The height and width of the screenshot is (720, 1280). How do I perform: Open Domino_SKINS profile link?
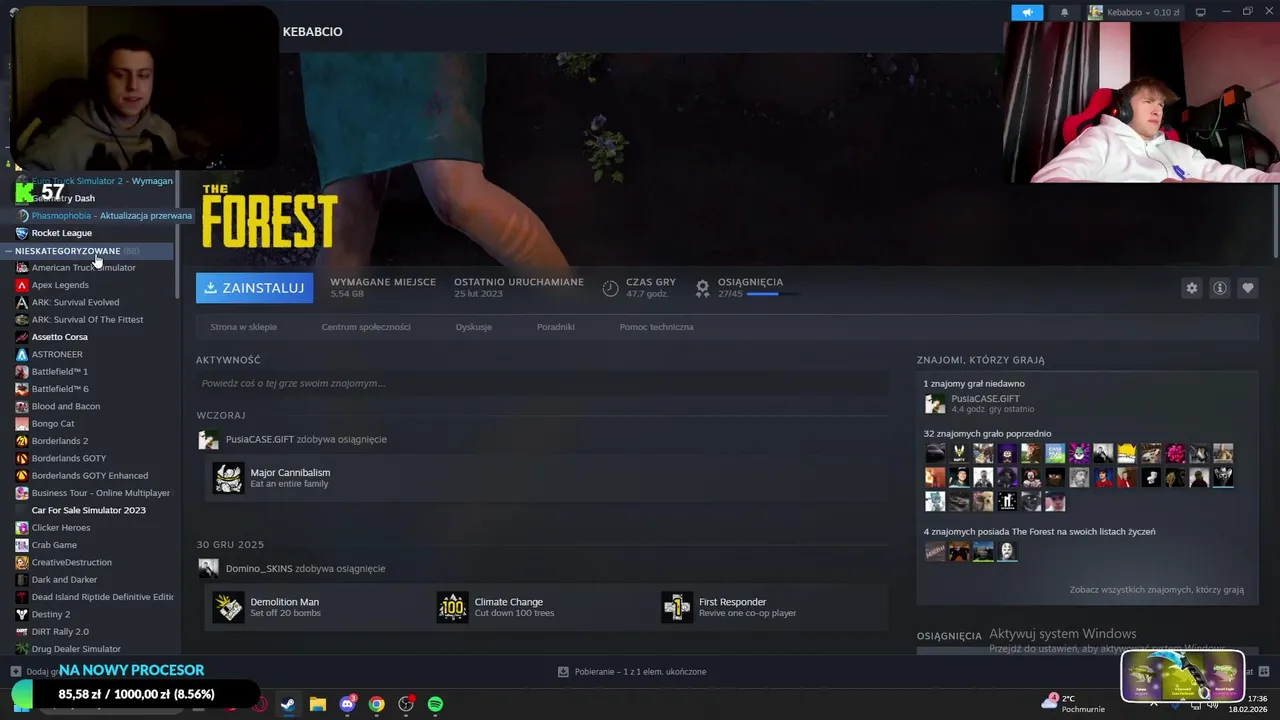point(259,569)
